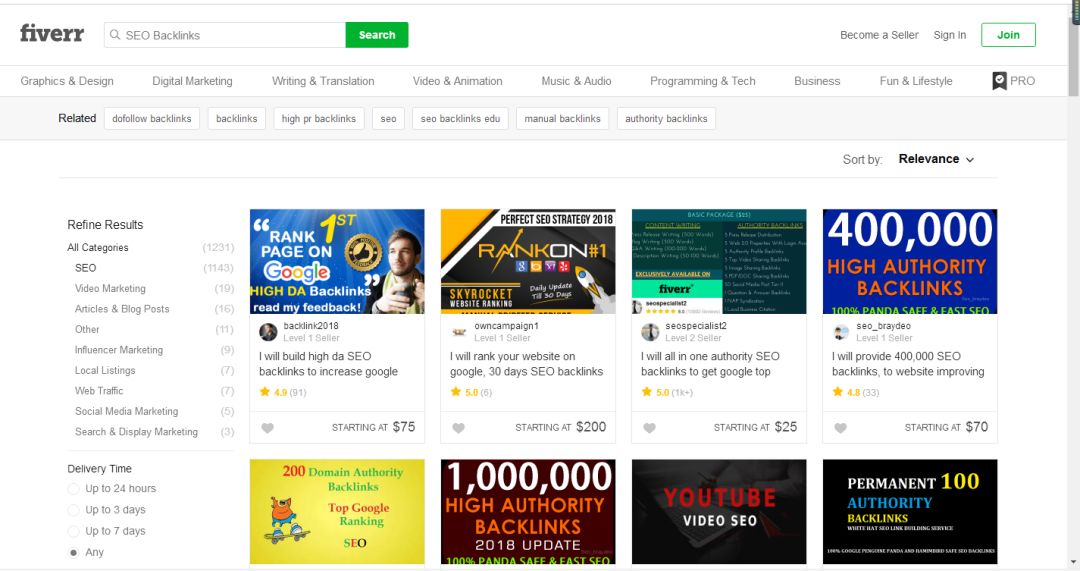Click Become a Seller link

(879, 35)
